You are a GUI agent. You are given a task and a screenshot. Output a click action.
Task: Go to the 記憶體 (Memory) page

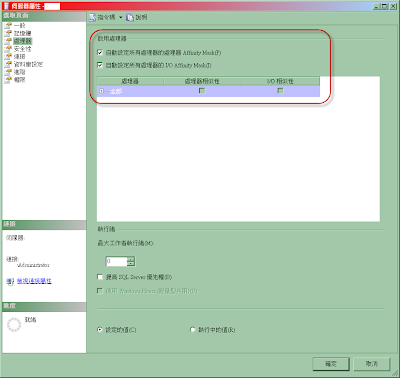(22, 33)
